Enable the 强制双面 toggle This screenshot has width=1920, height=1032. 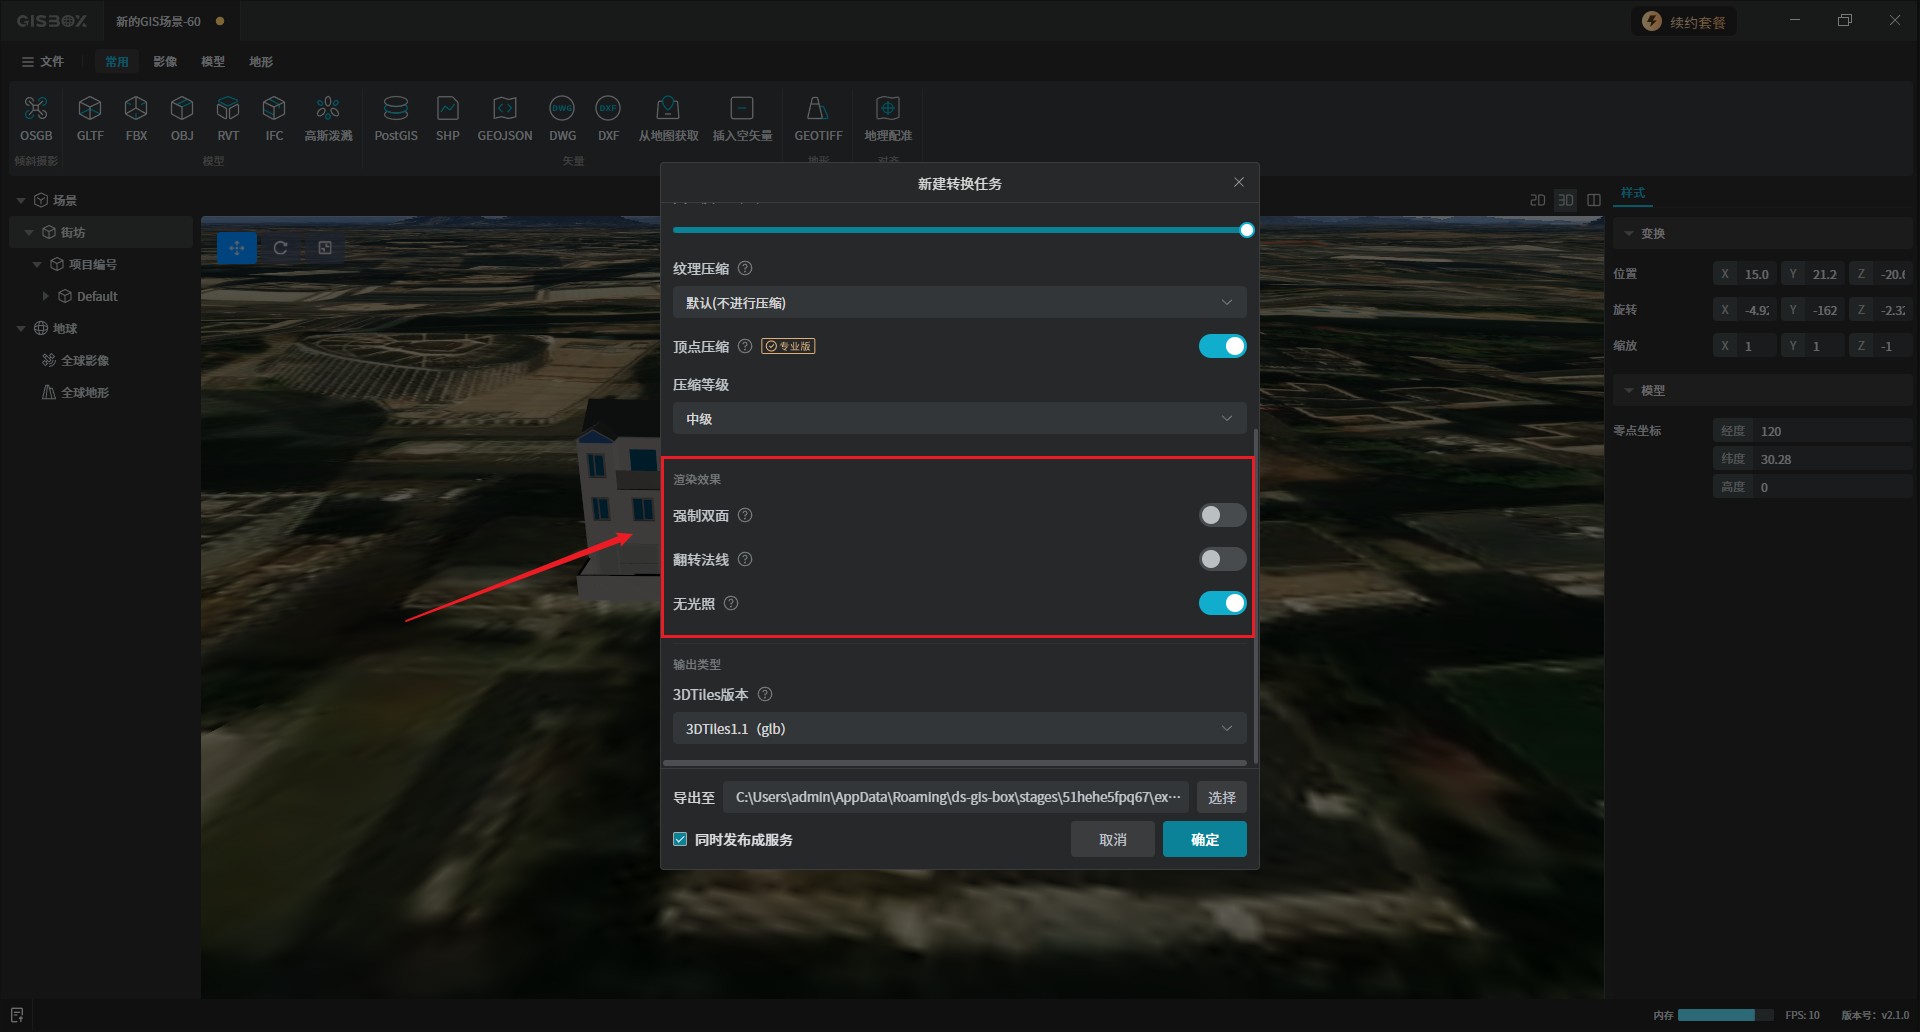(x=1222, y=516)
